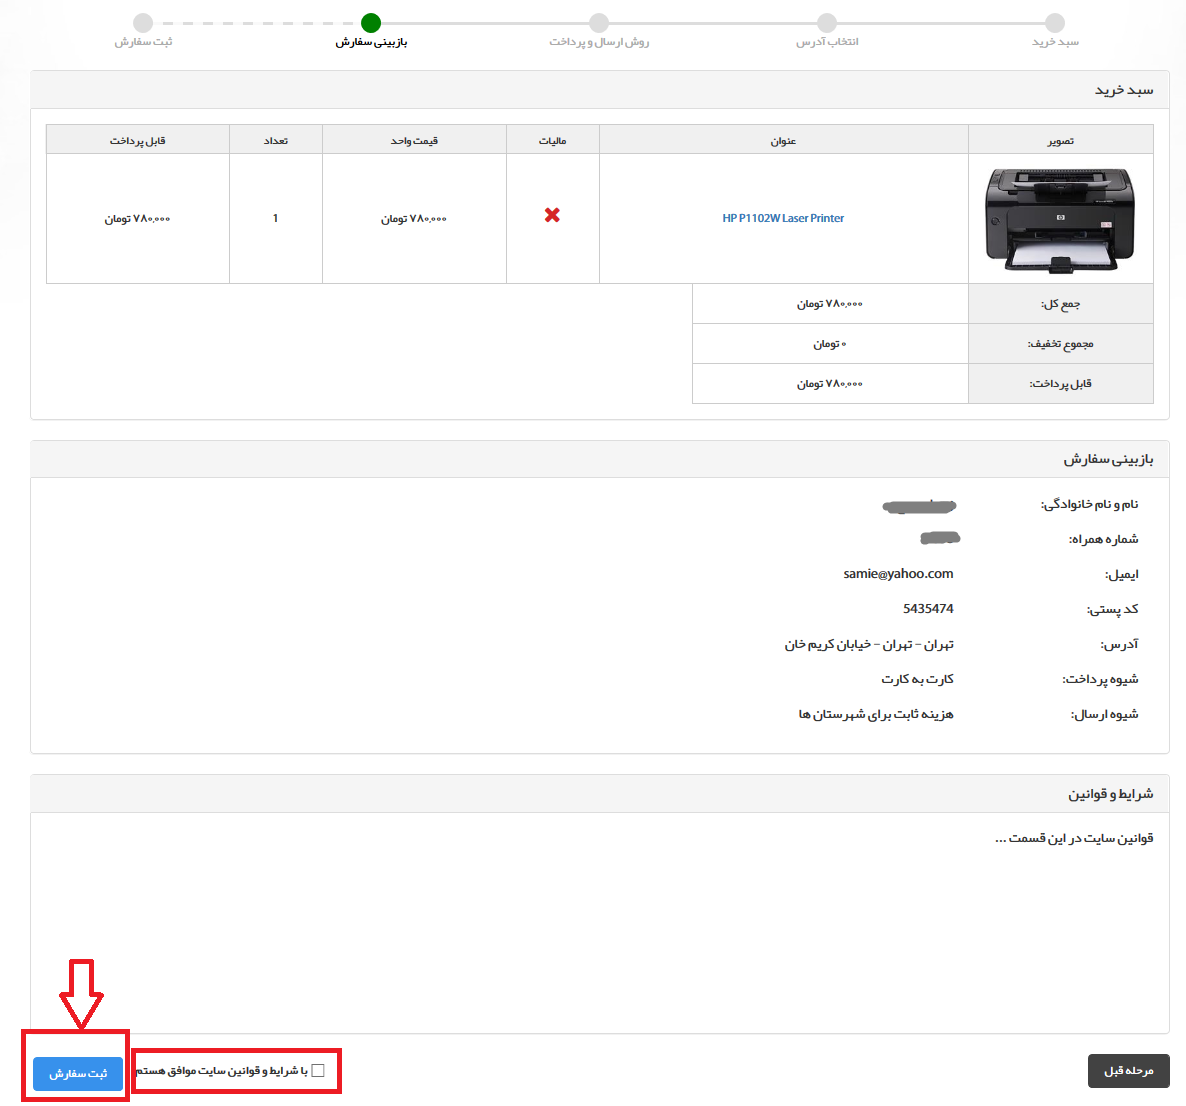
Task: Click the address تهران - خیابان کریم خان
Action: (x=869, y=645)
